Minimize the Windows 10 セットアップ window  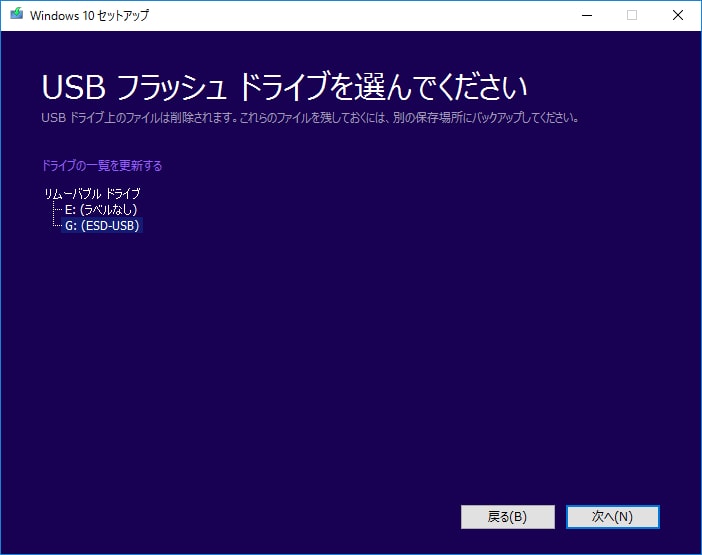pyautogui.click(x=586, y=15)
